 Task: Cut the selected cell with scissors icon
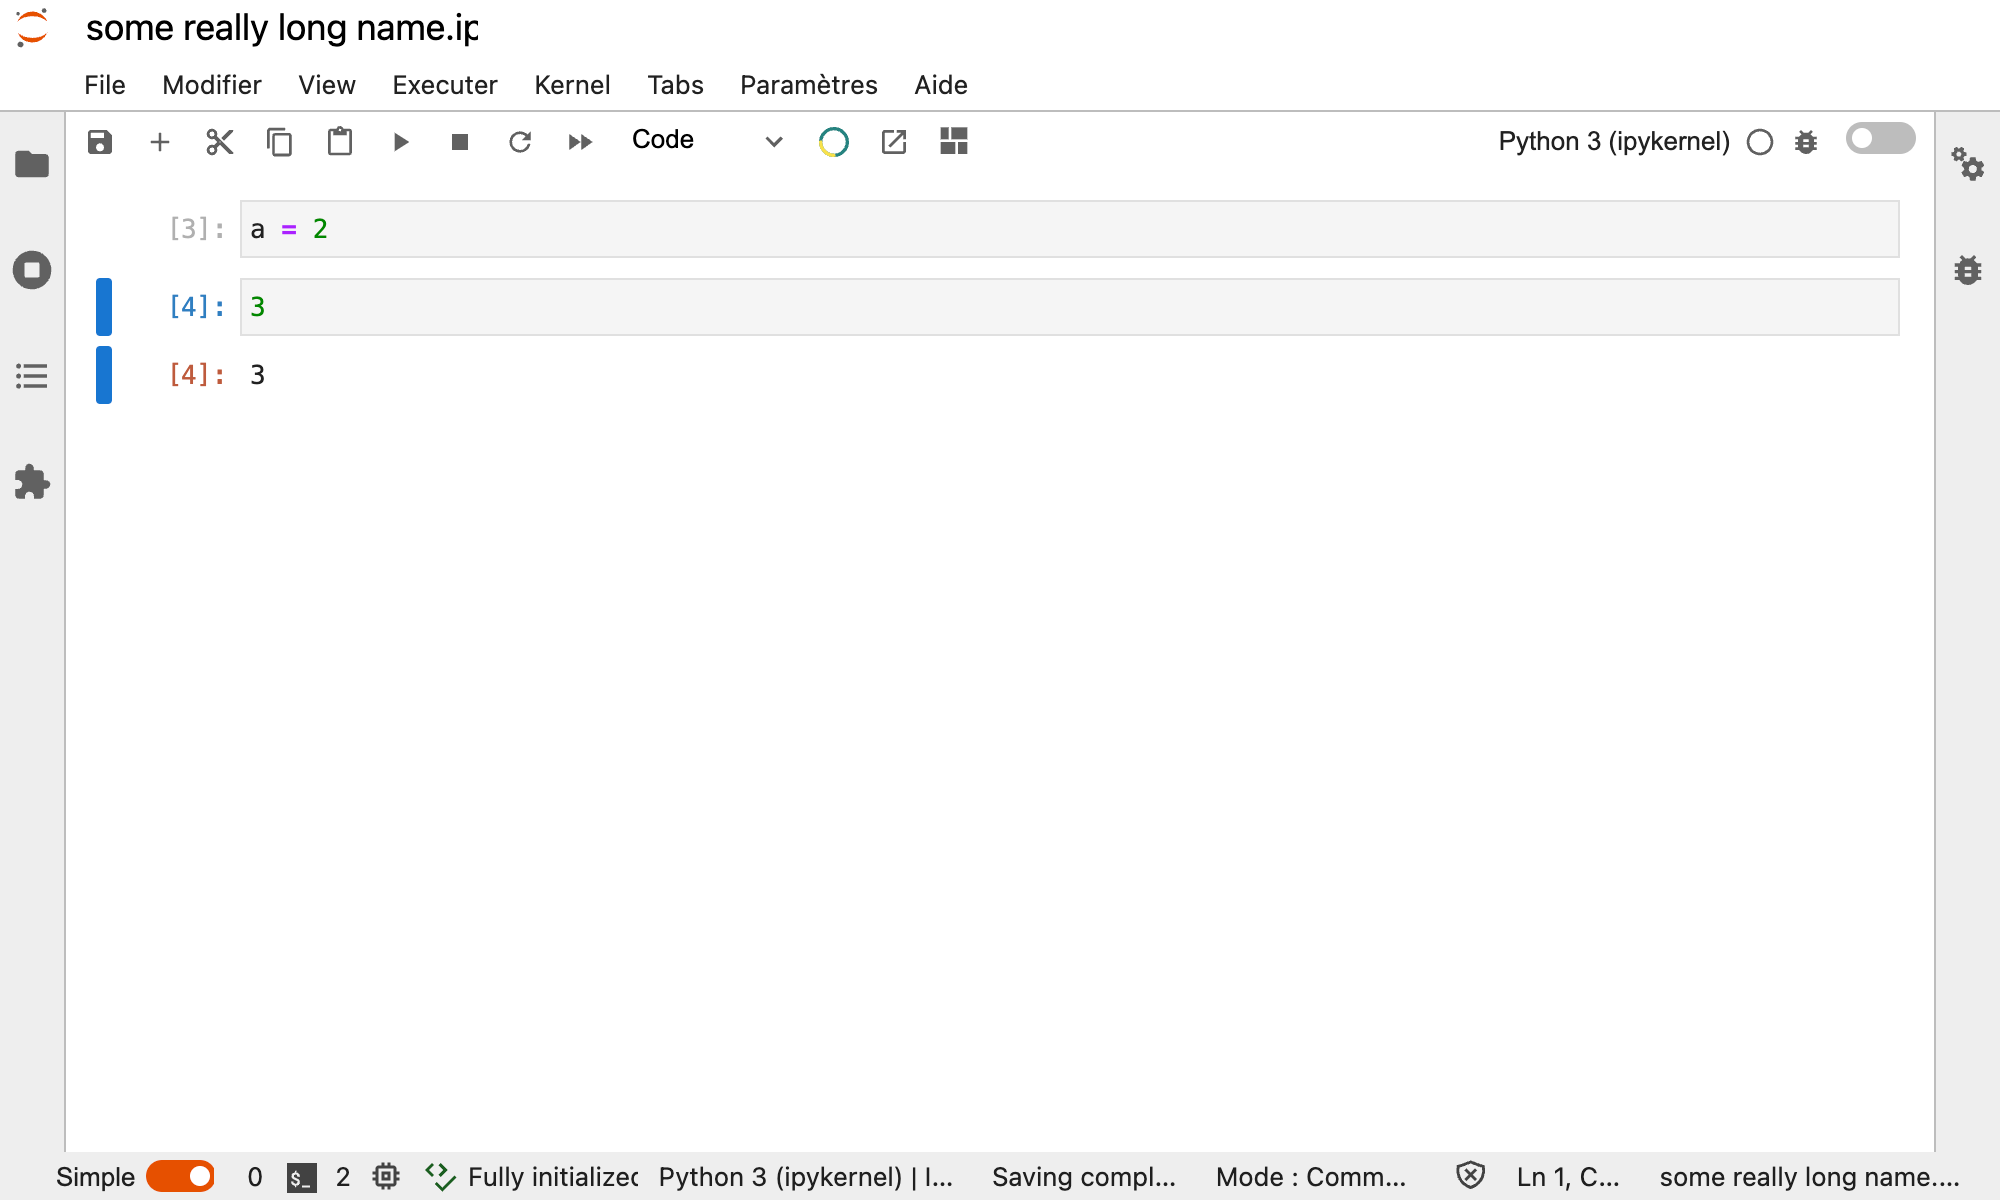point(220,142)
